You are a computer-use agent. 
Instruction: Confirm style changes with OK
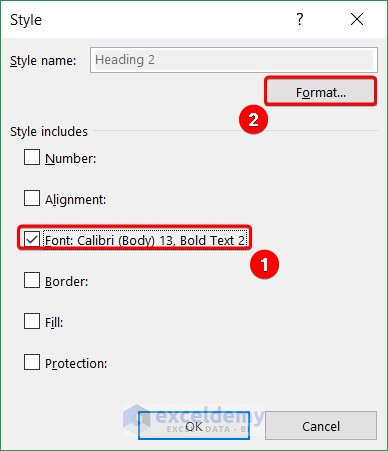coord(194,426)
